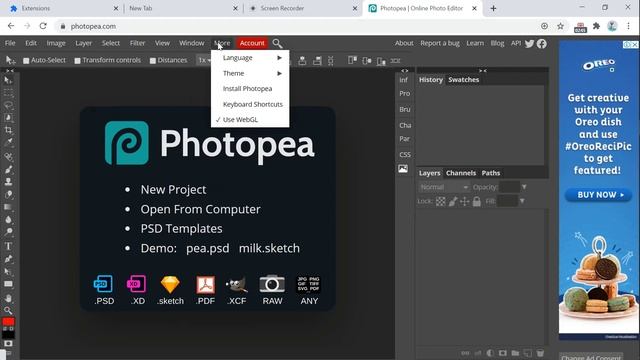Click the new adjustment layer icon
The image size is (640, 360).
pos(490,353)
